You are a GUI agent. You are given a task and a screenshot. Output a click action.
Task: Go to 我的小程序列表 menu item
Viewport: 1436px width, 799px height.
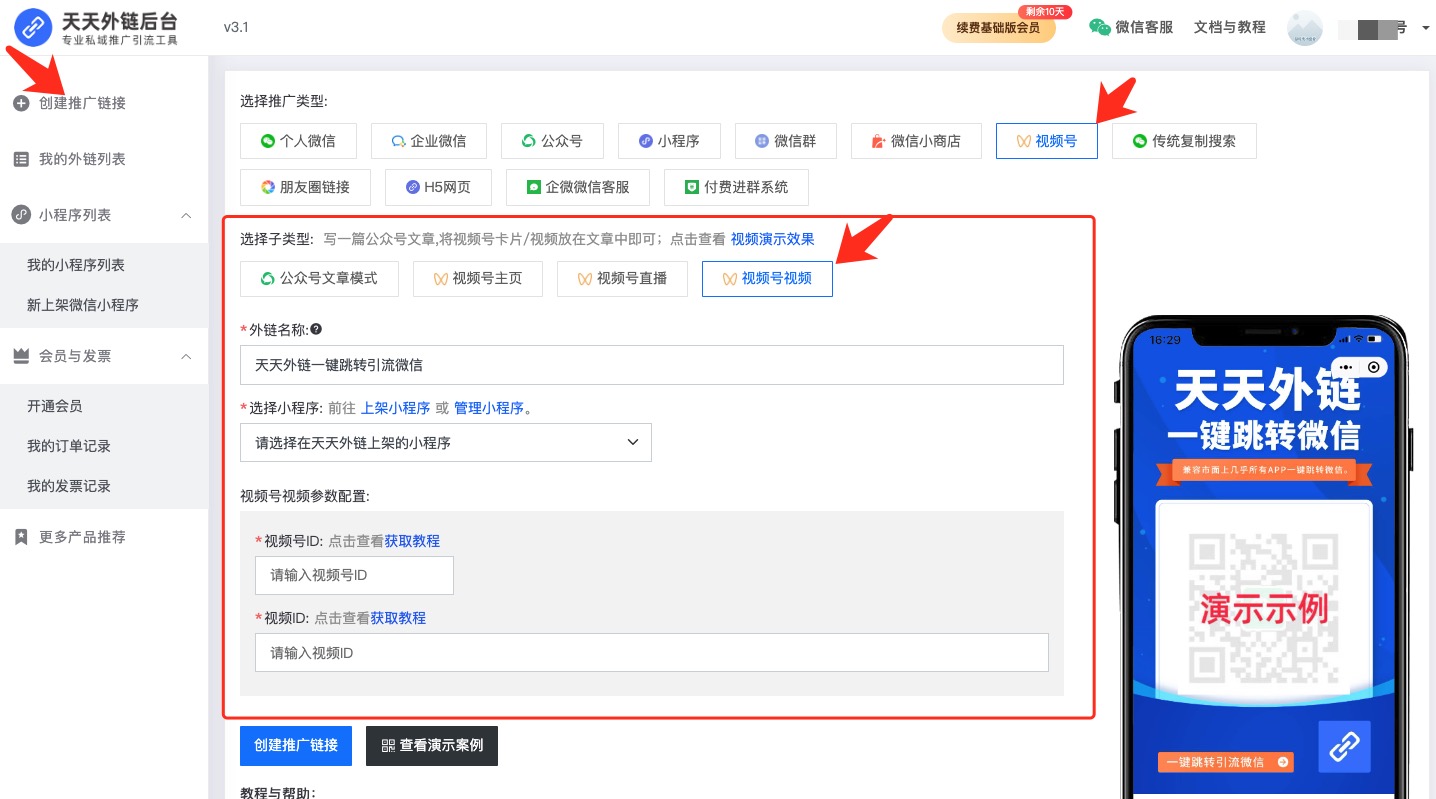76,265
